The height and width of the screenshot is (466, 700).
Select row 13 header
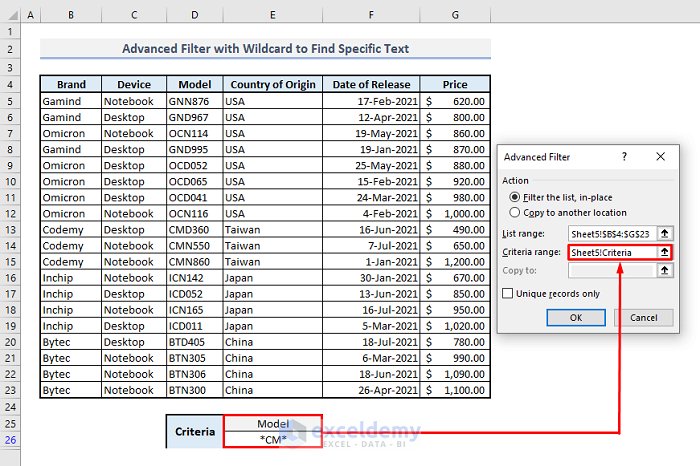pos(10,230)
